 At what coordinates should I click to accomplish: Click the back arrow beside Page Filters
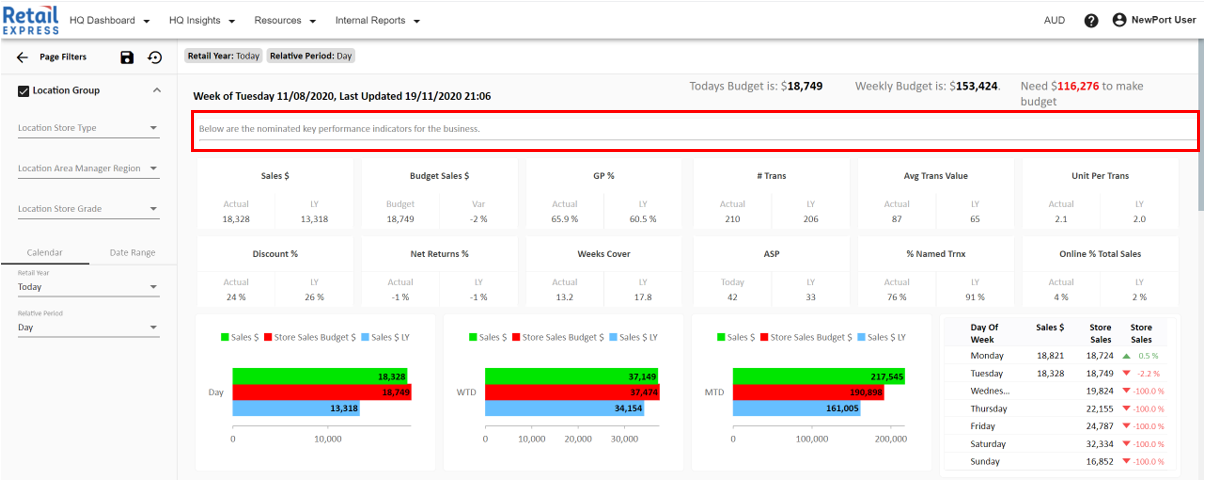click(x=22, y=58)
